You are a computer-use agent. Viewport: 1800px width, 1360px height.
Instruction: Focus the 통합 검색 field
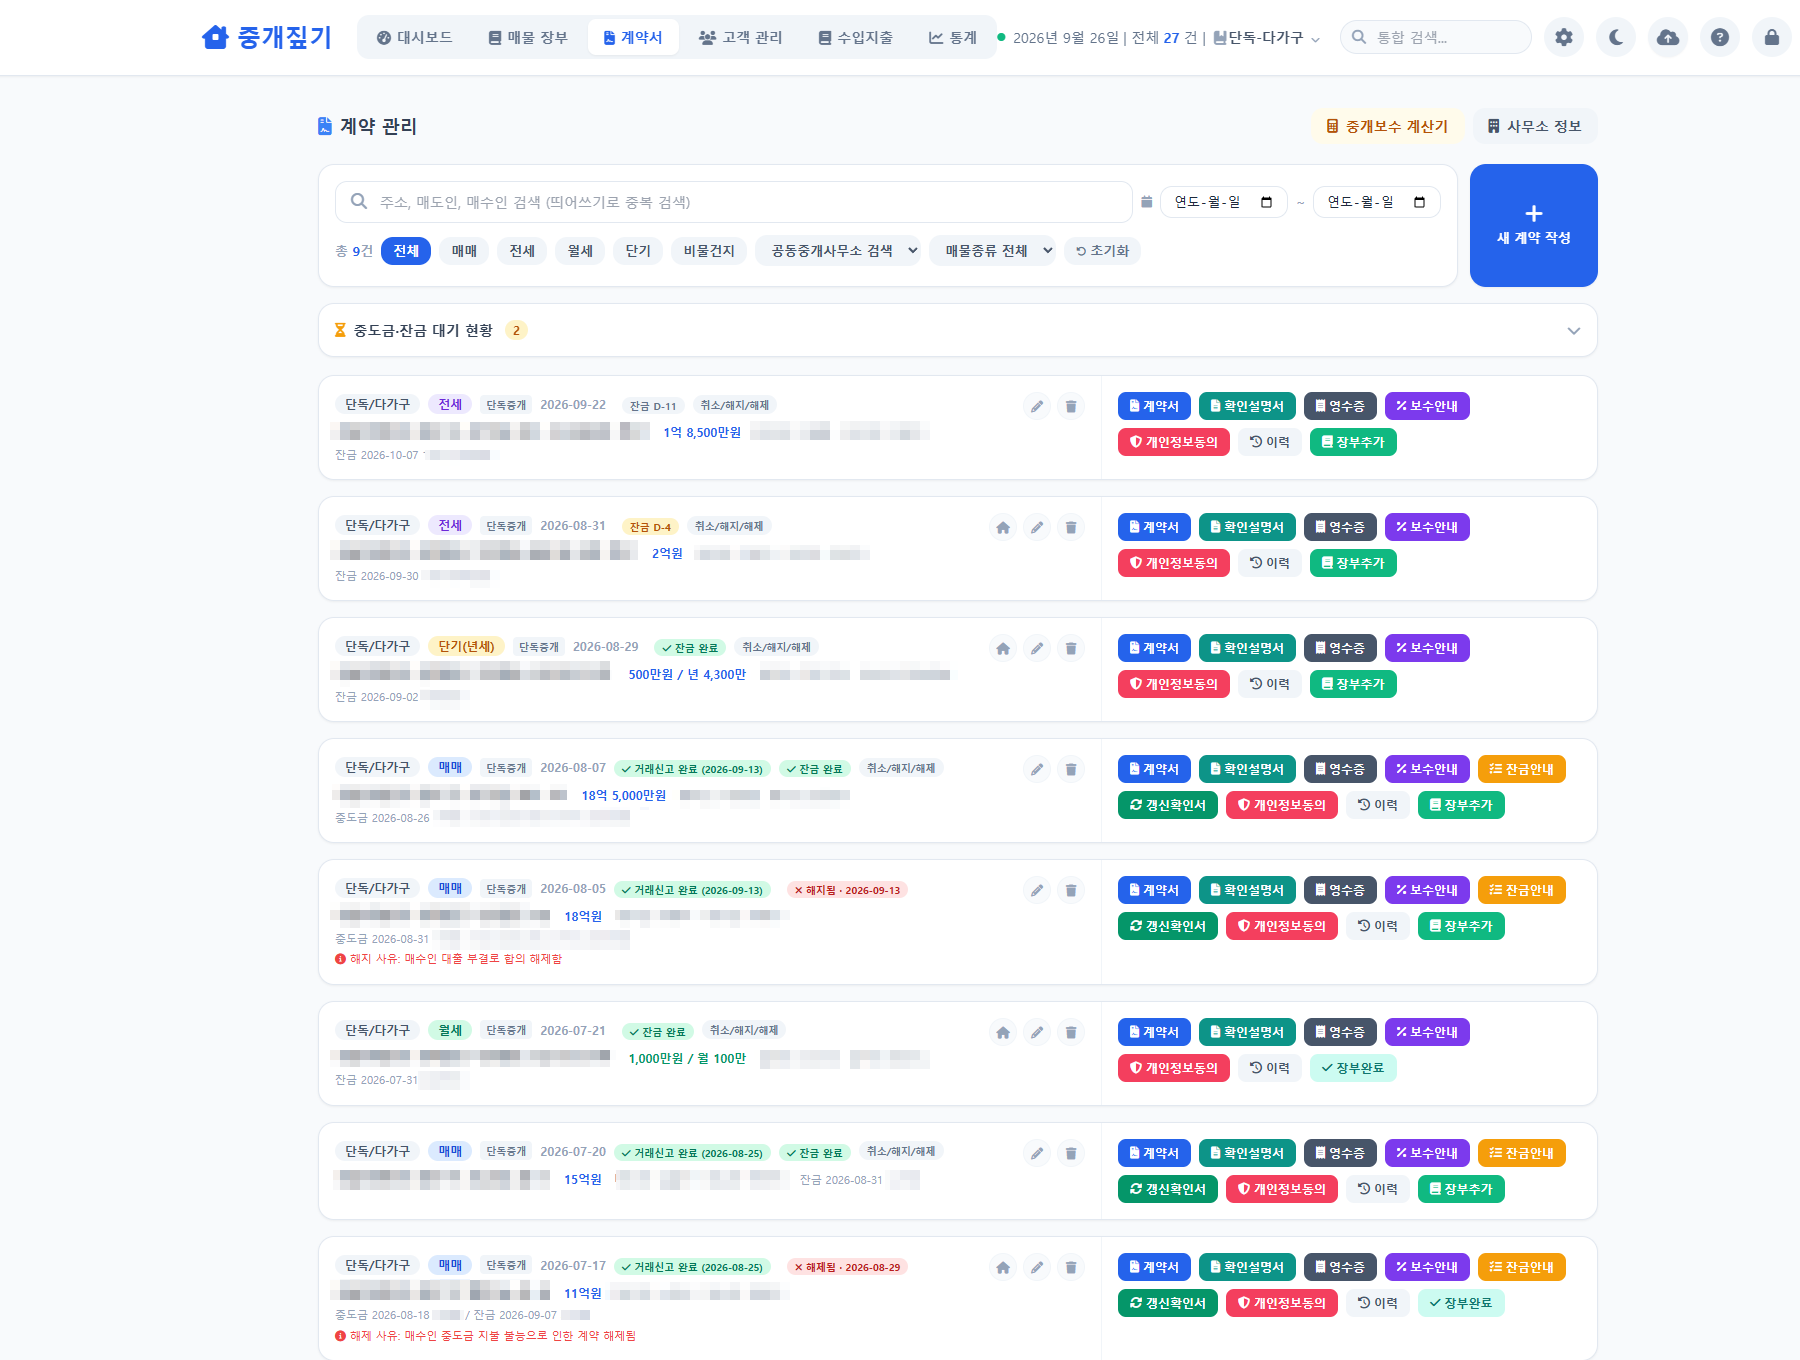point(1435,37)
